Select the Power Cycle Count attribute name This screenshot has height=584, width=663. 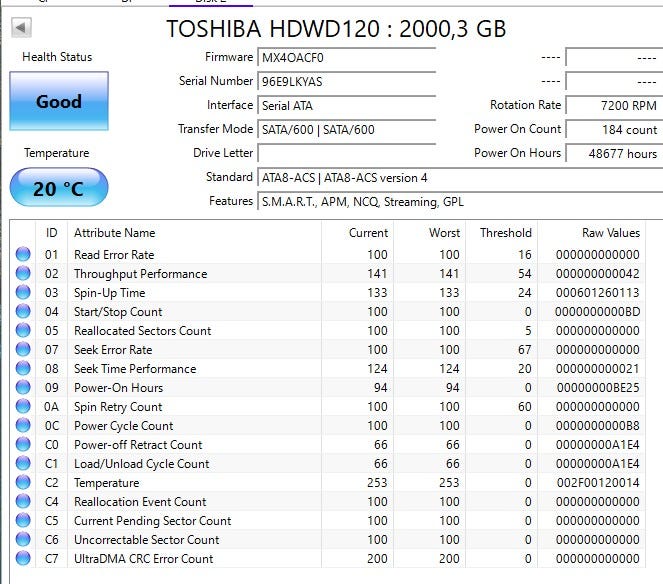pyautogui.click(x=123, y=426)
